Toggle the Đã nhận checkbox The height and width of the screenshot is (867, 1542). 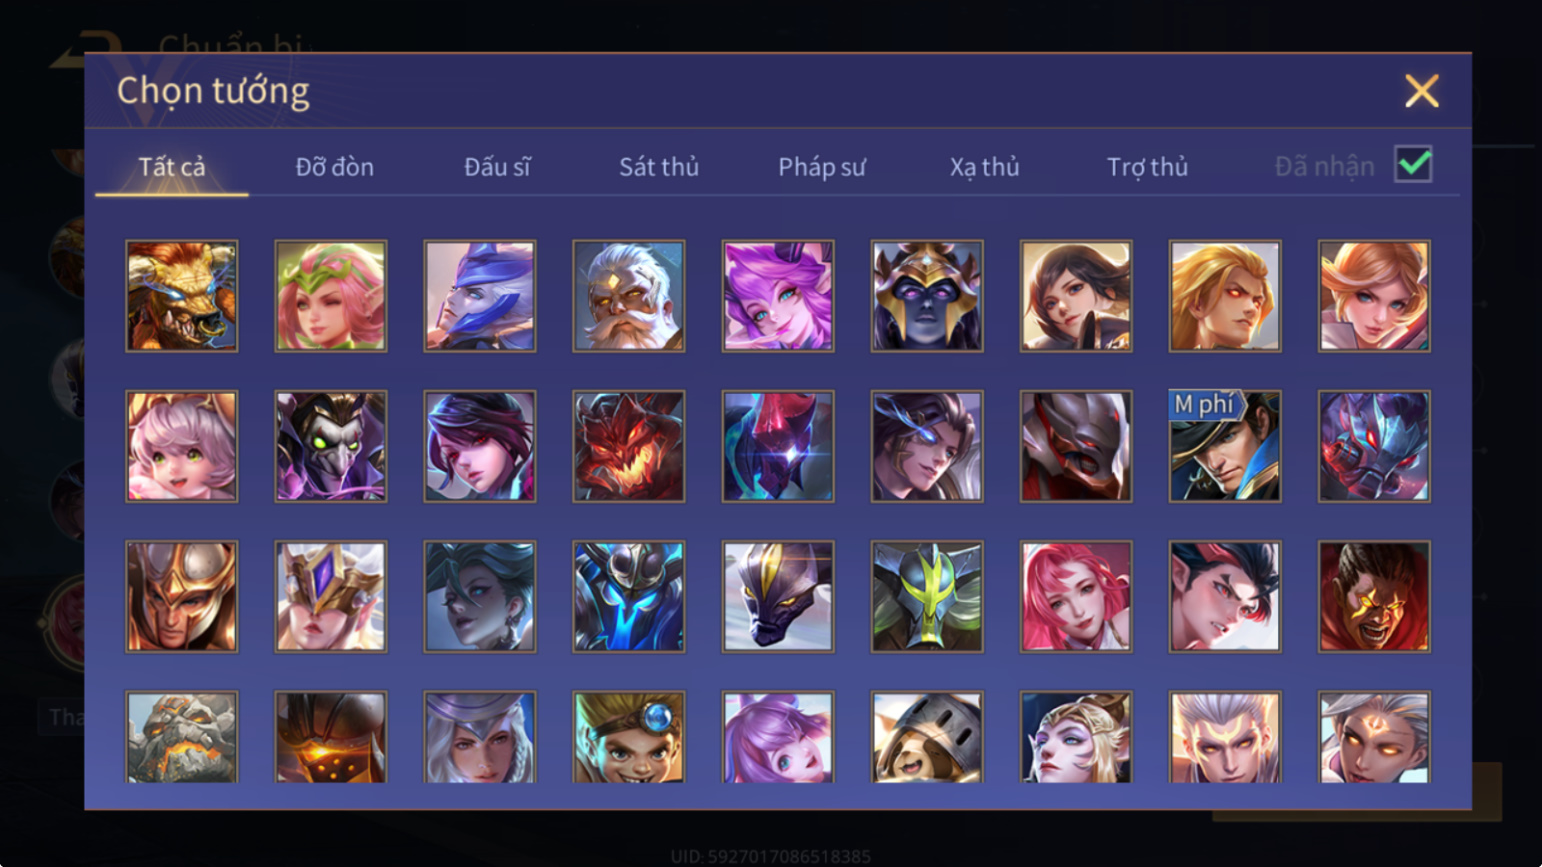(x=1413, y=165)
